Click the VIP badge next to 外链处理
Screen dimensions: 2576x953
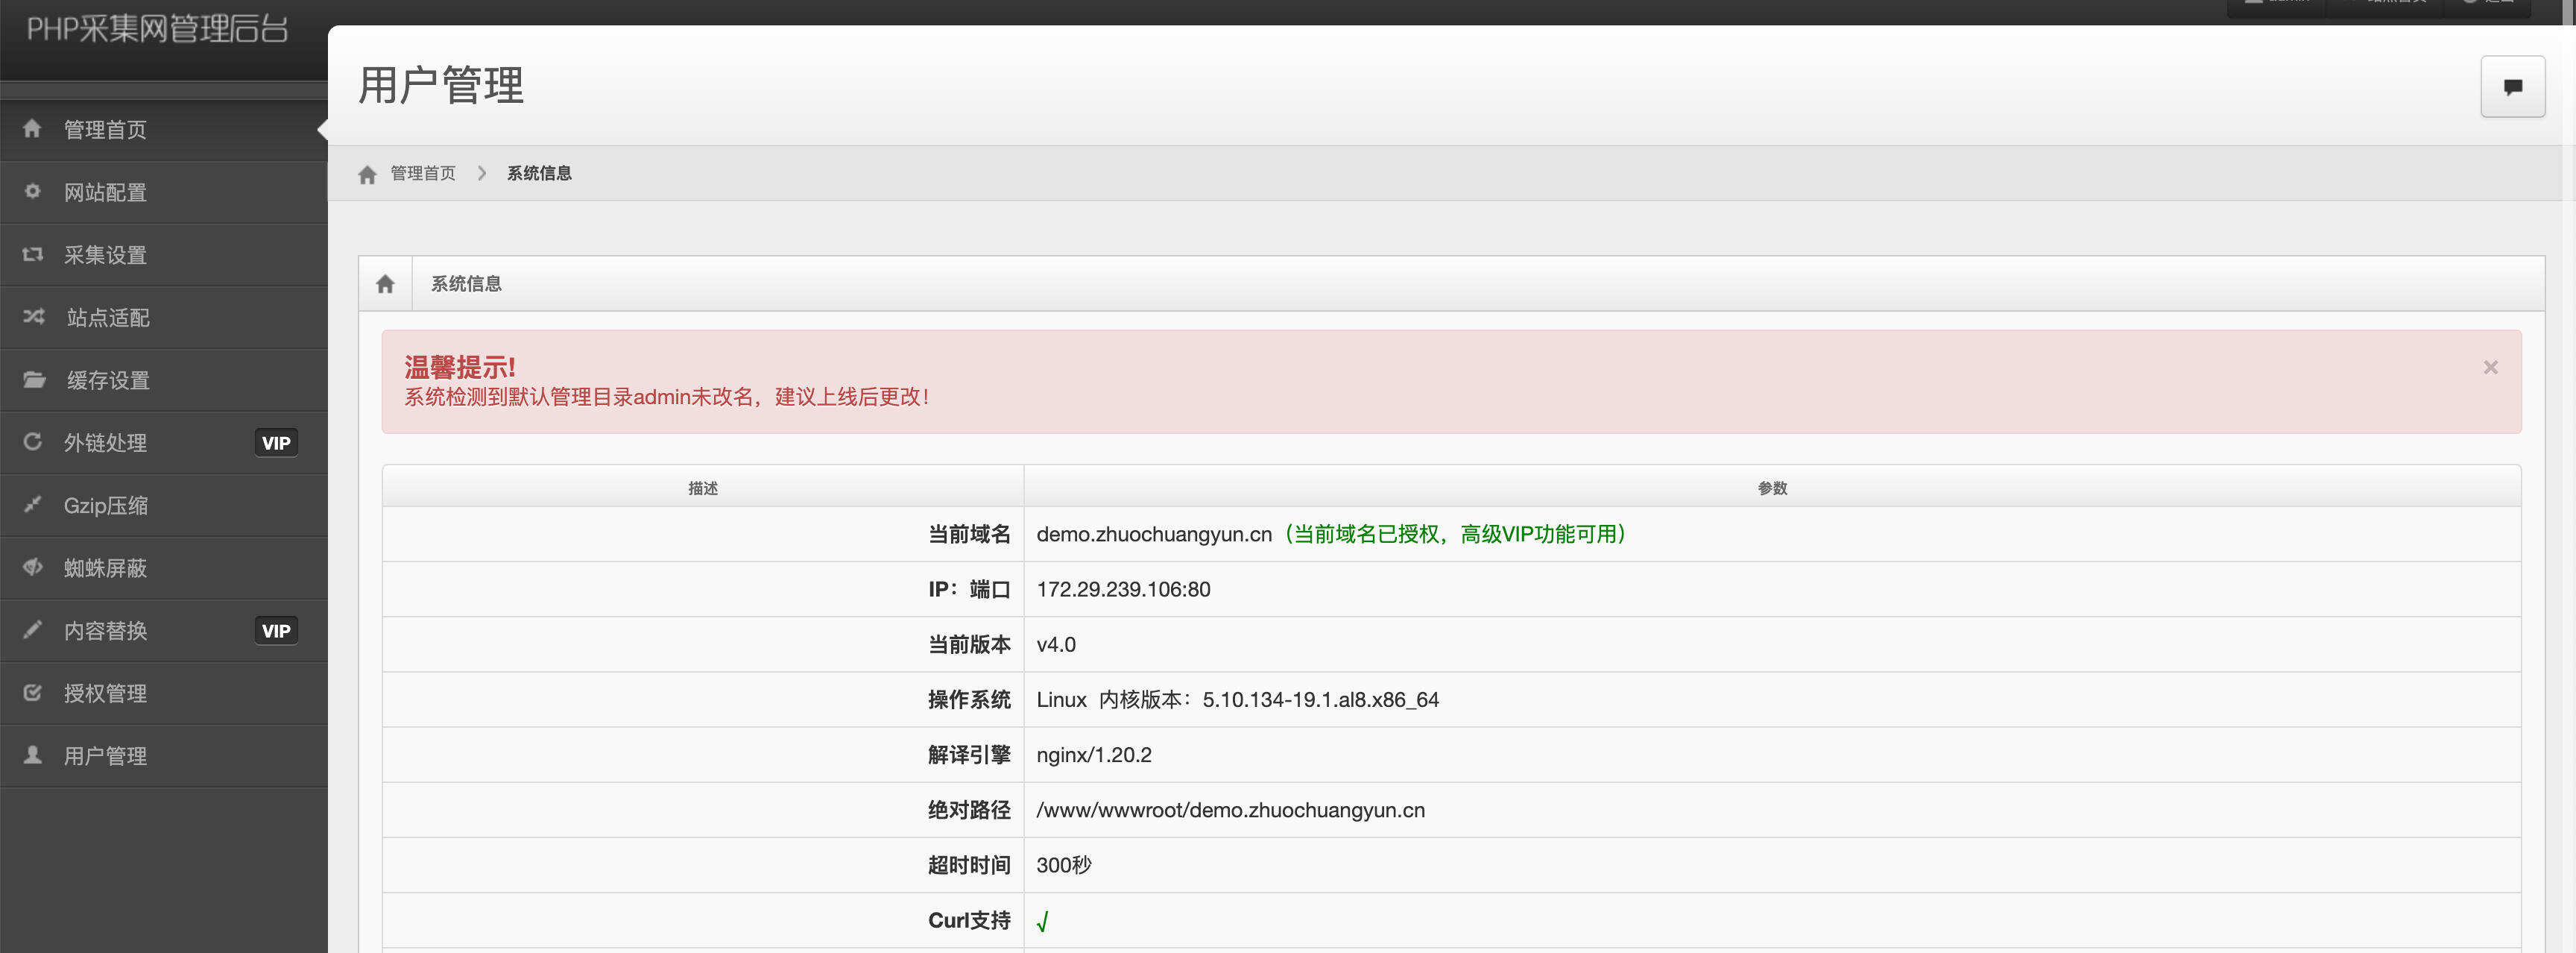coord(276,442)
